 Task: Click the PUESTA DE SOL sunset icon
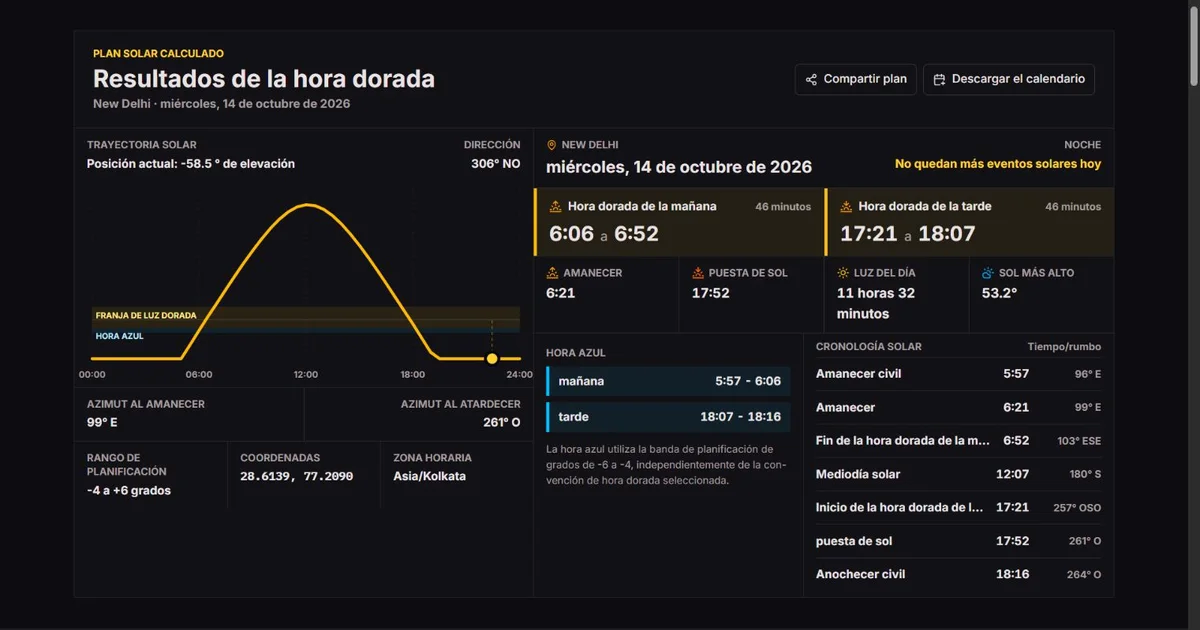click(x=698, y=273)
